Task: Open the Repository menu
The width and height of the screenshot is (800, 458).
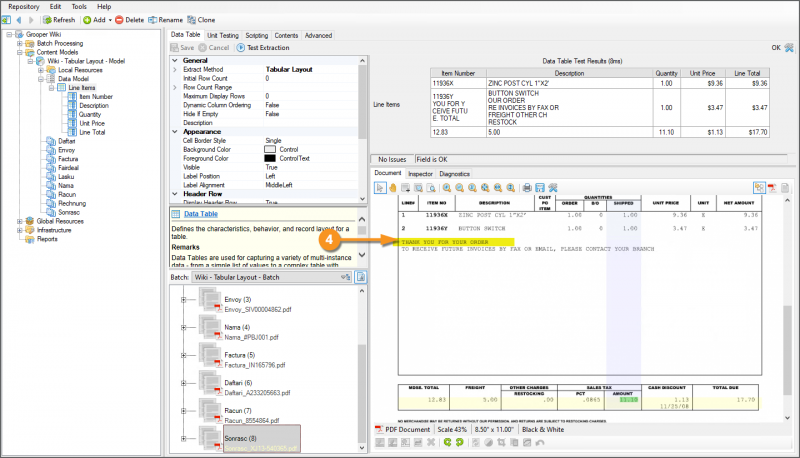Action: [23, 7]
